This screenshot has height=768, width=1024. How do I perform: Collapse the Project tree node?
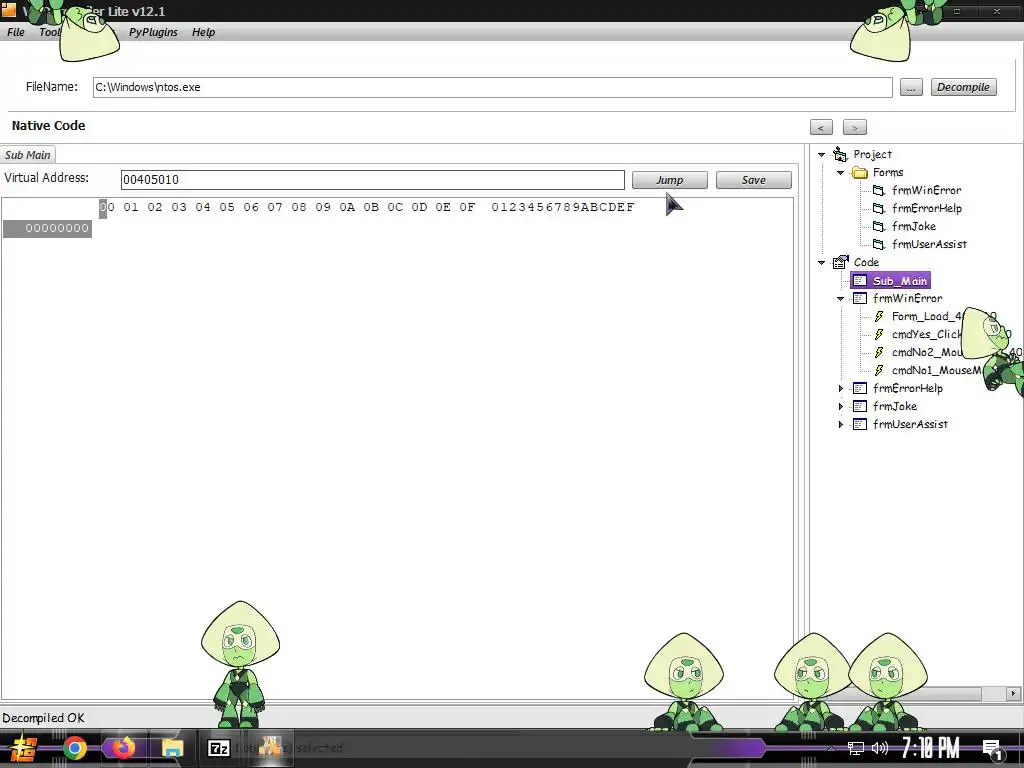tap(822, 155)
